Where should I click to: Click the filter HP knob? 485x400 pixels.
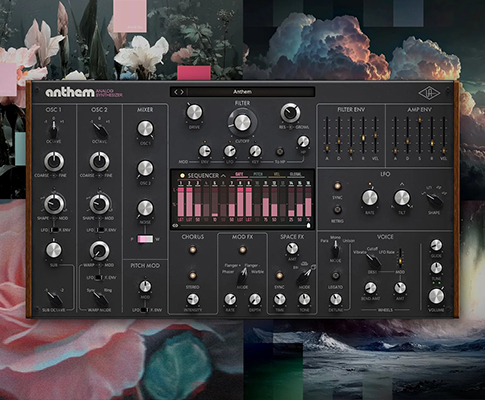point(303,142)
